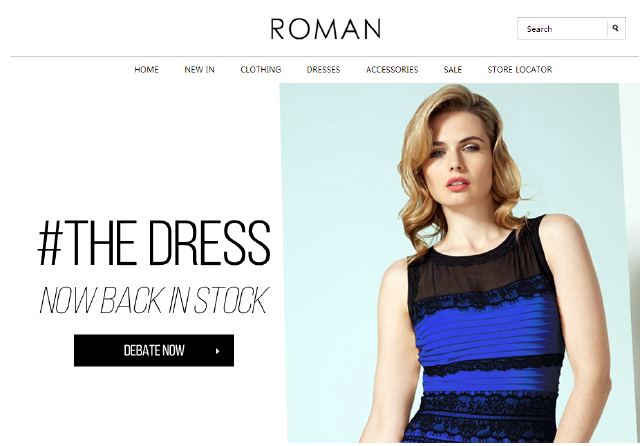Screen dimensions: 640x446
Task: Open the NEW IN menu item
Action: [199, 69]
